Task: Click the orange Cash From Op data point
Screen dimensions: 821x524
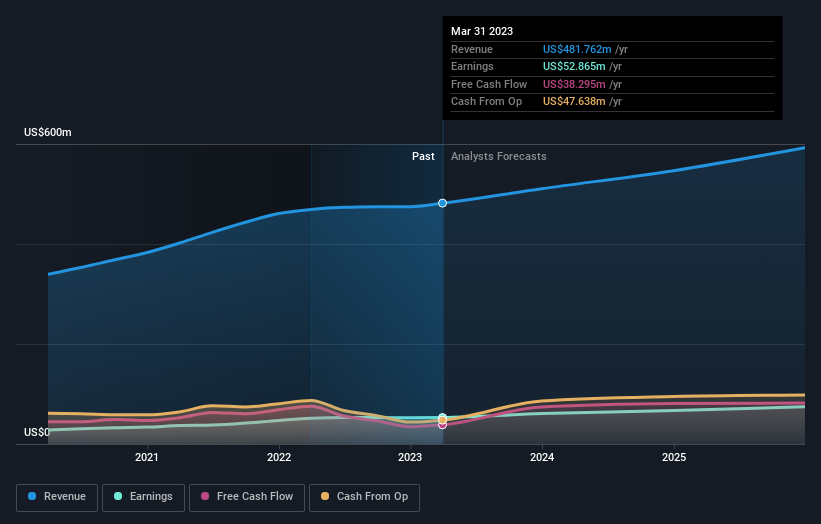Action: point(442,420)
